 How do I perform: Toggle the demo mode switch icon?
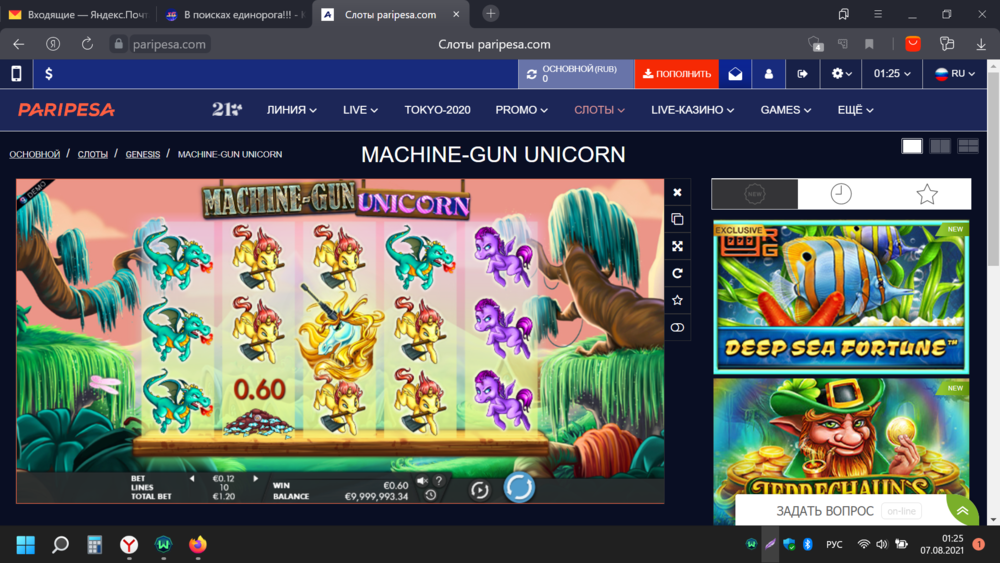pos(677,328)
